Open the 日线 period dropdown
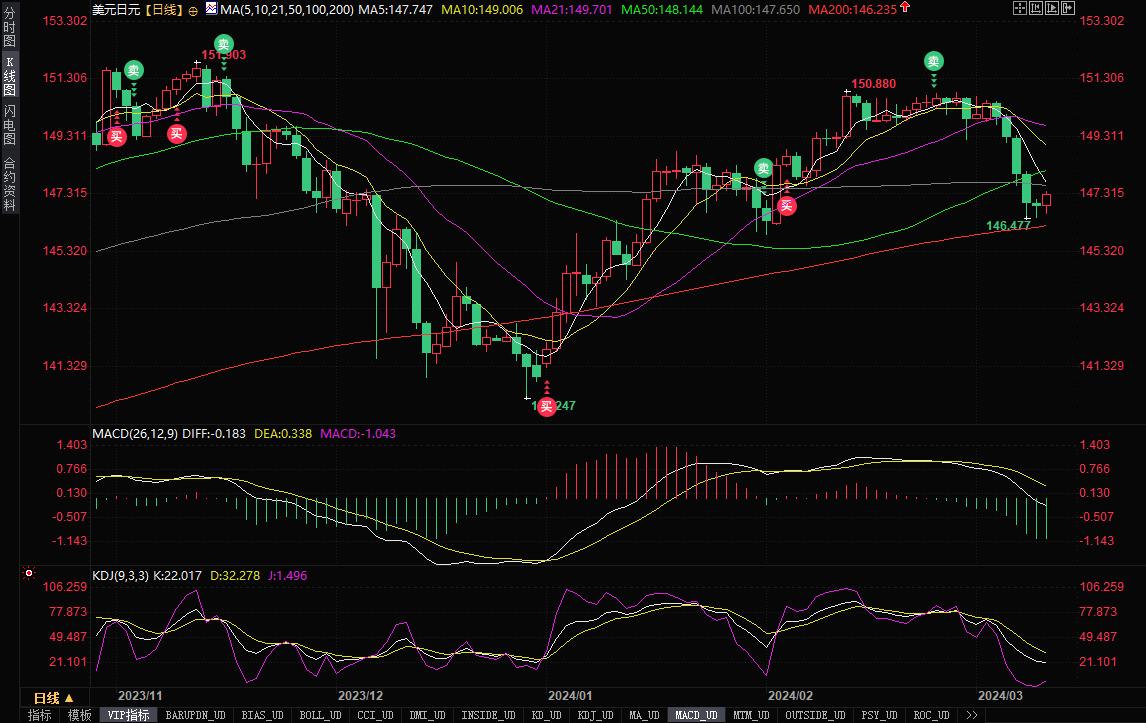 (x=54, y=698)
